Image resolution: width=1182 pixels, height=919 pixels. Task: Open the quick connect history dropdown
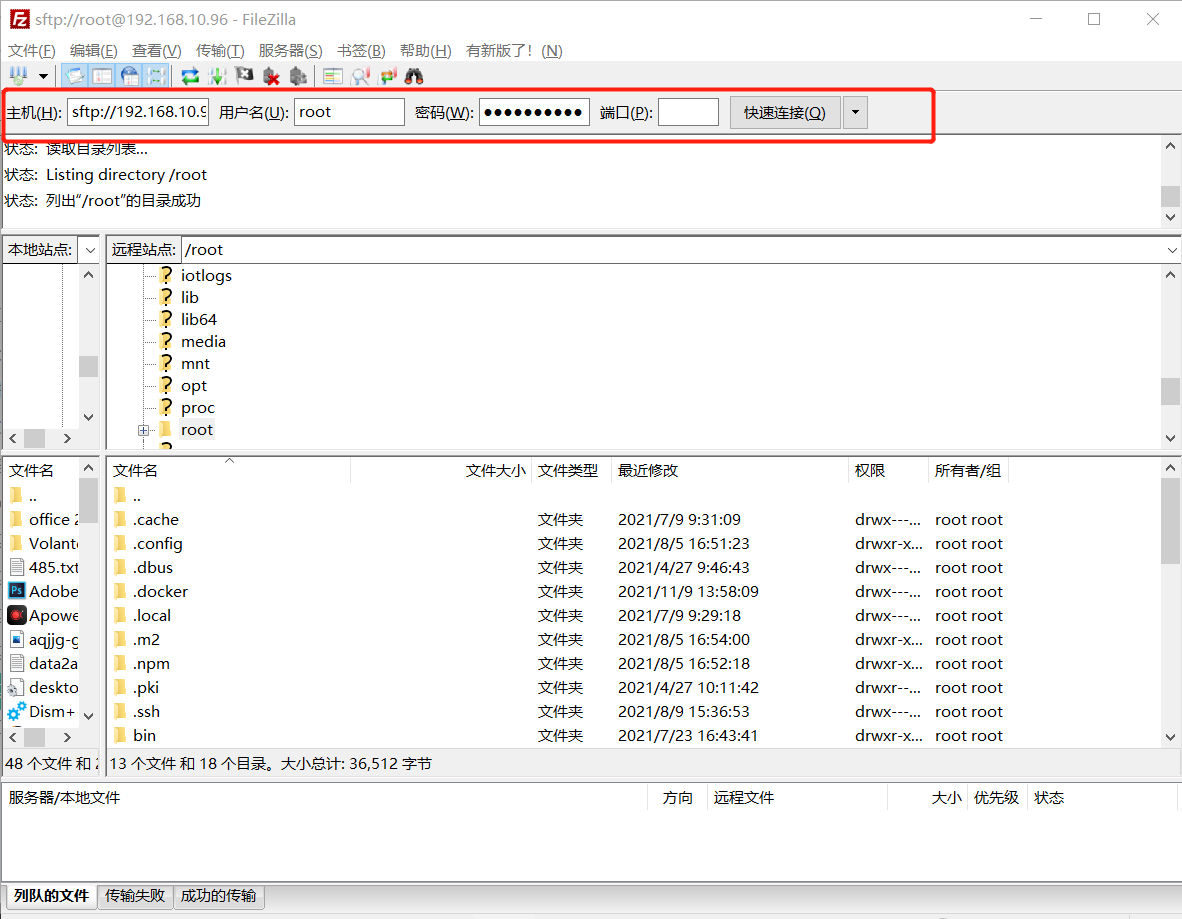tap(855, 112)
